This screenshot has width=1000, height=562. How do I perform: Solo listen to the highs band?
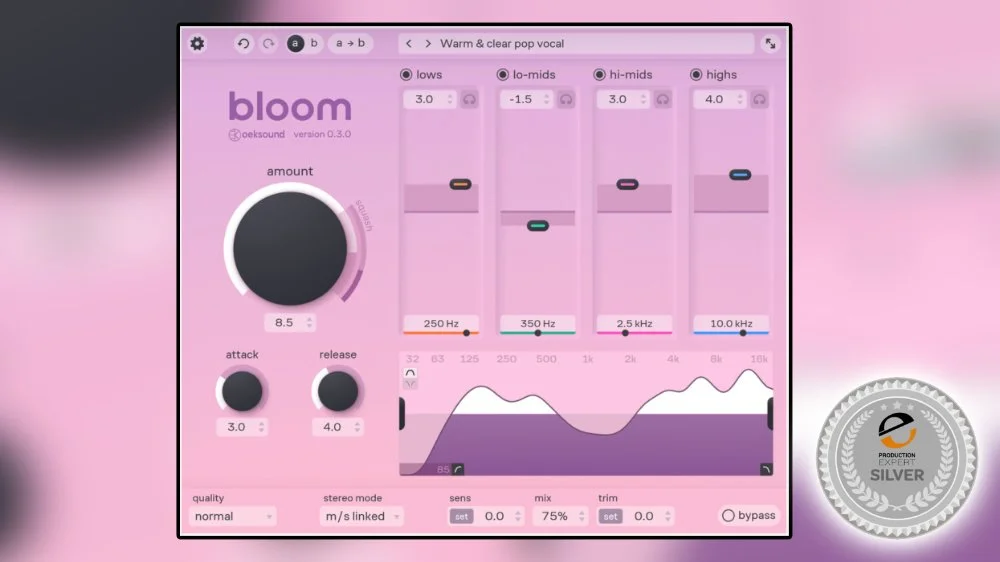point(759,100)
